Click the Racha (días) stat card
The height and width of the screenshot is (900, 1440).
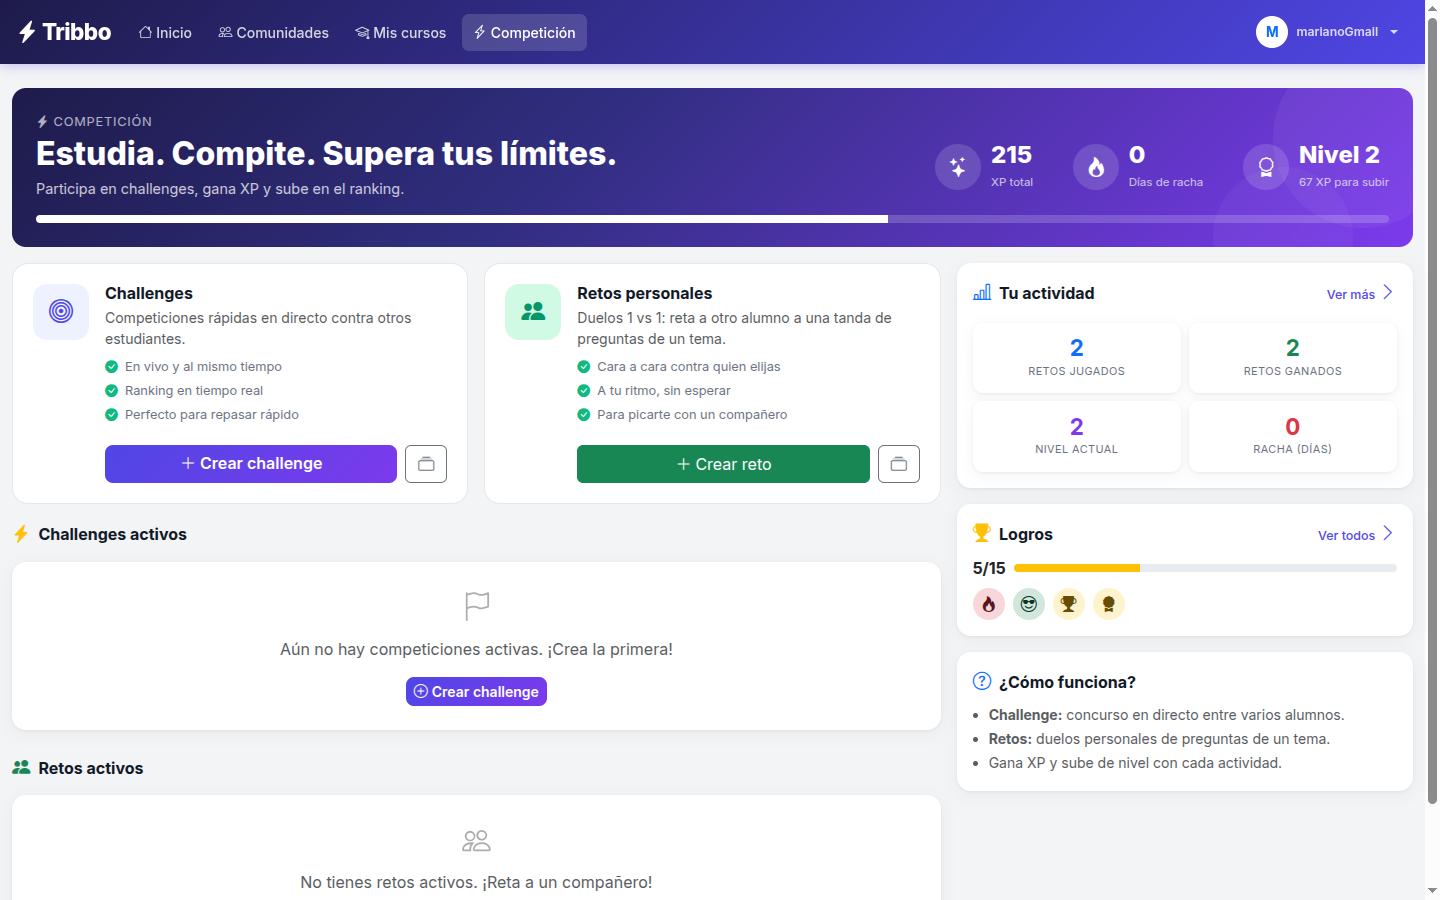pos(1293,436)
